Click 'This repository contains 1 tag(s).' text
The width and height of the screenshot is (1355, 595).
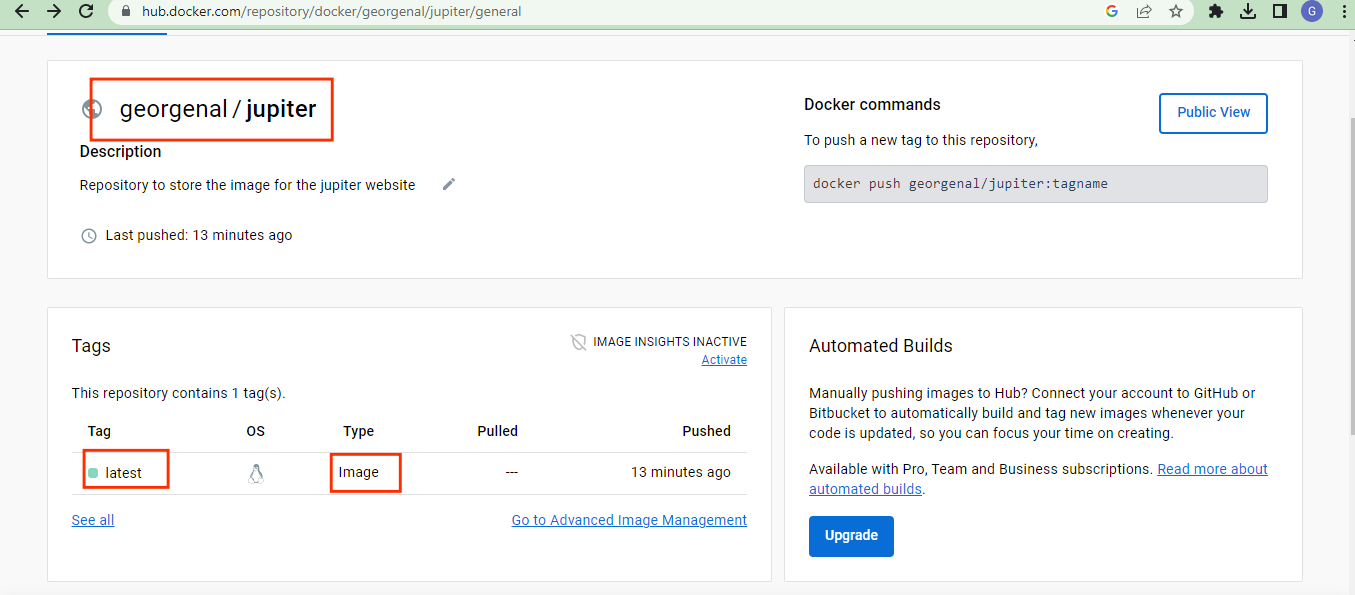click(x=179, y=393)
